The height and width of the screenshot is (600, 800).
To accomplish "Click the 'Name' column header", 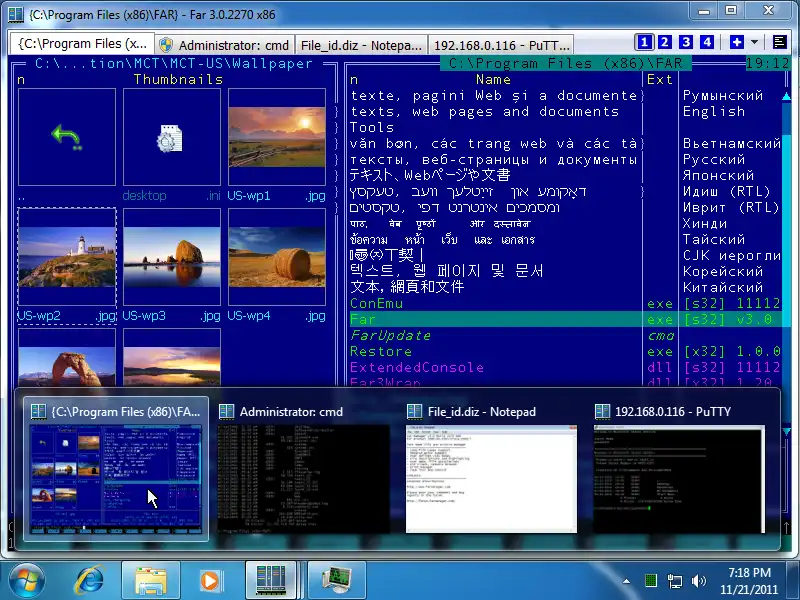I will (x=493, y=80).
